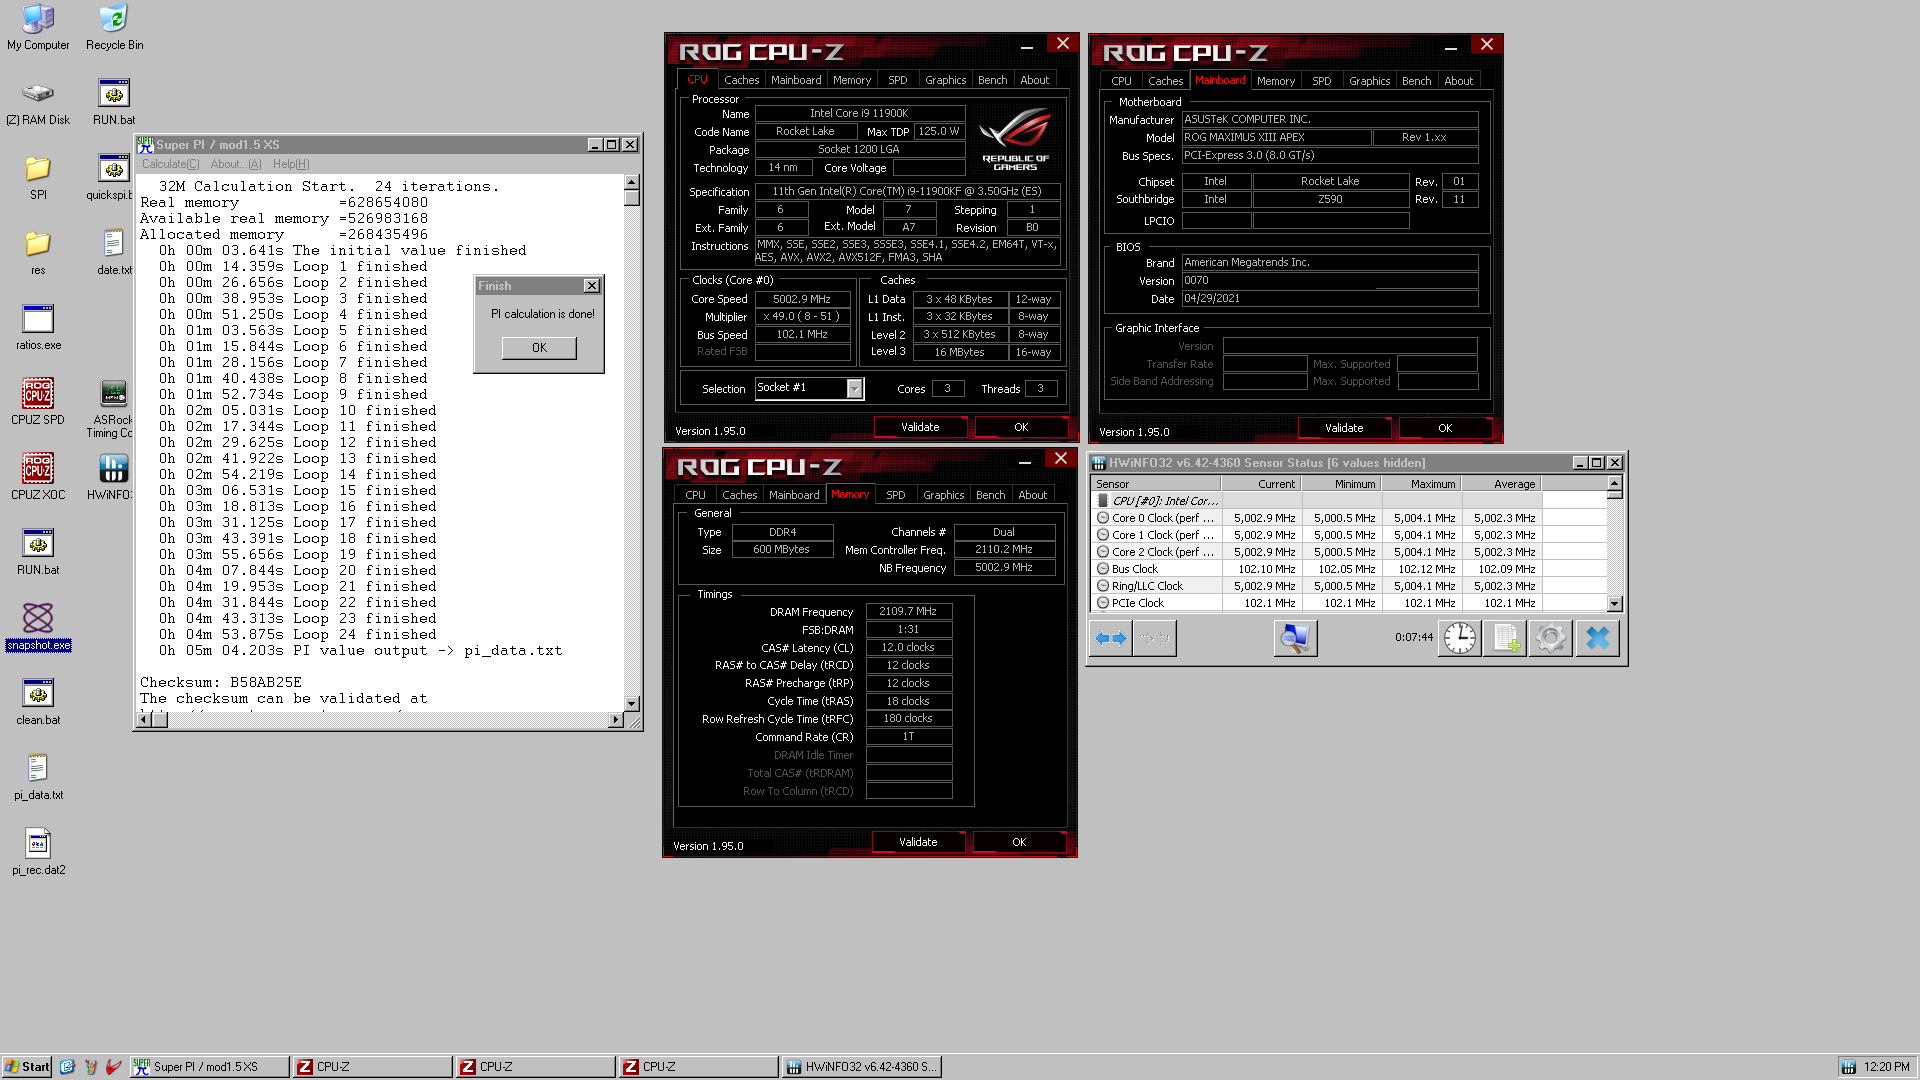The height and width of the screenshot is (1080, 1920).
Task: Click Validate in CPU tab CPU-Z window
Action: (920, 427)
